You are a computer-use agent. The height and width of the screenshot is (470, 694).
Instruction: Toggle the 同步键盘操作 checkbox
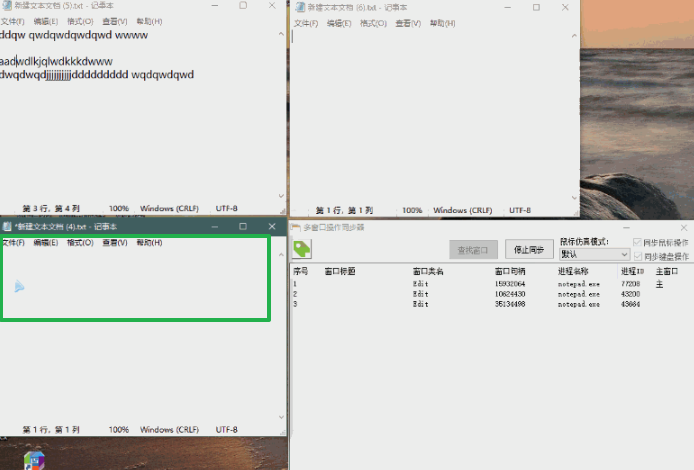637,256
